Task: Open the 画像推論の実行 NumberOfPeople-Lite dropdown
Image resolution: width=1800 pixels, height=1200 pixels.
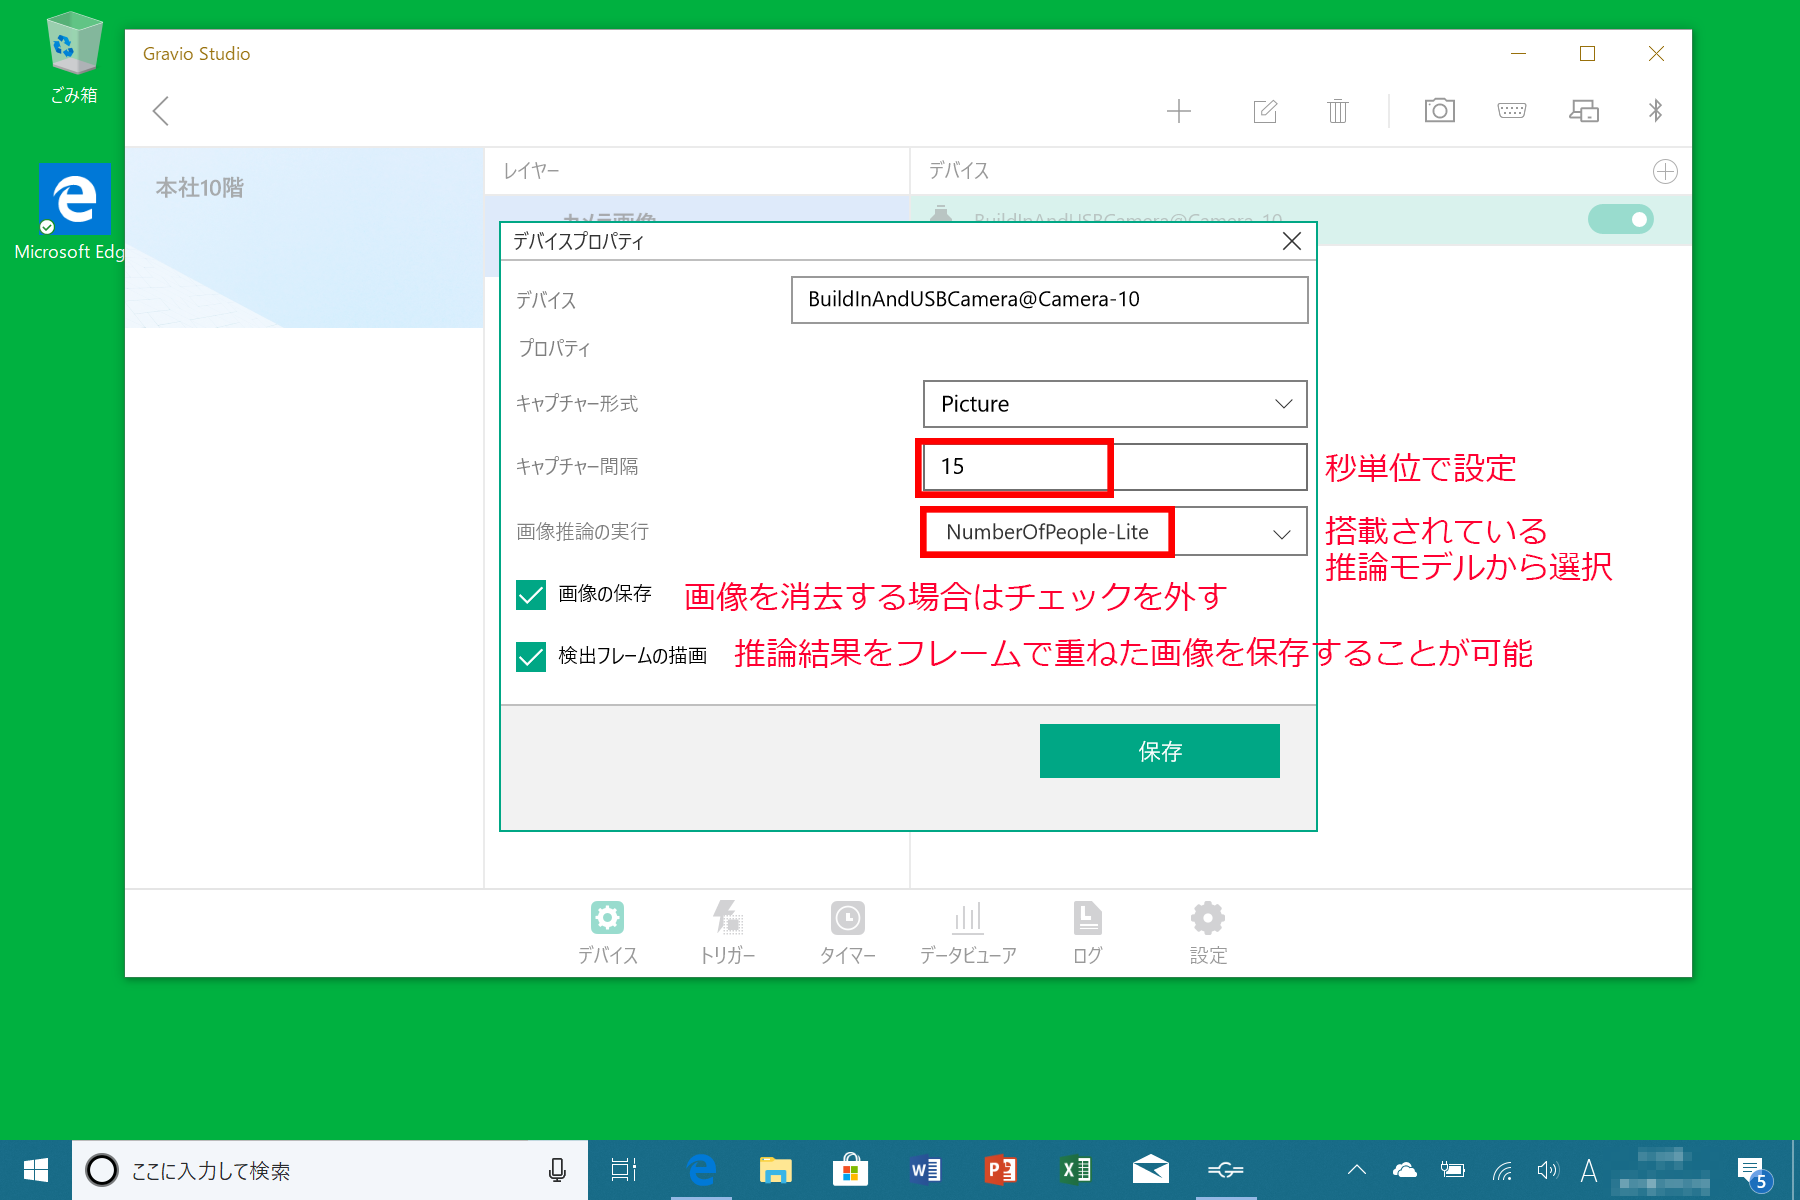Action: pyautogui.click(x=1115, y=532)
